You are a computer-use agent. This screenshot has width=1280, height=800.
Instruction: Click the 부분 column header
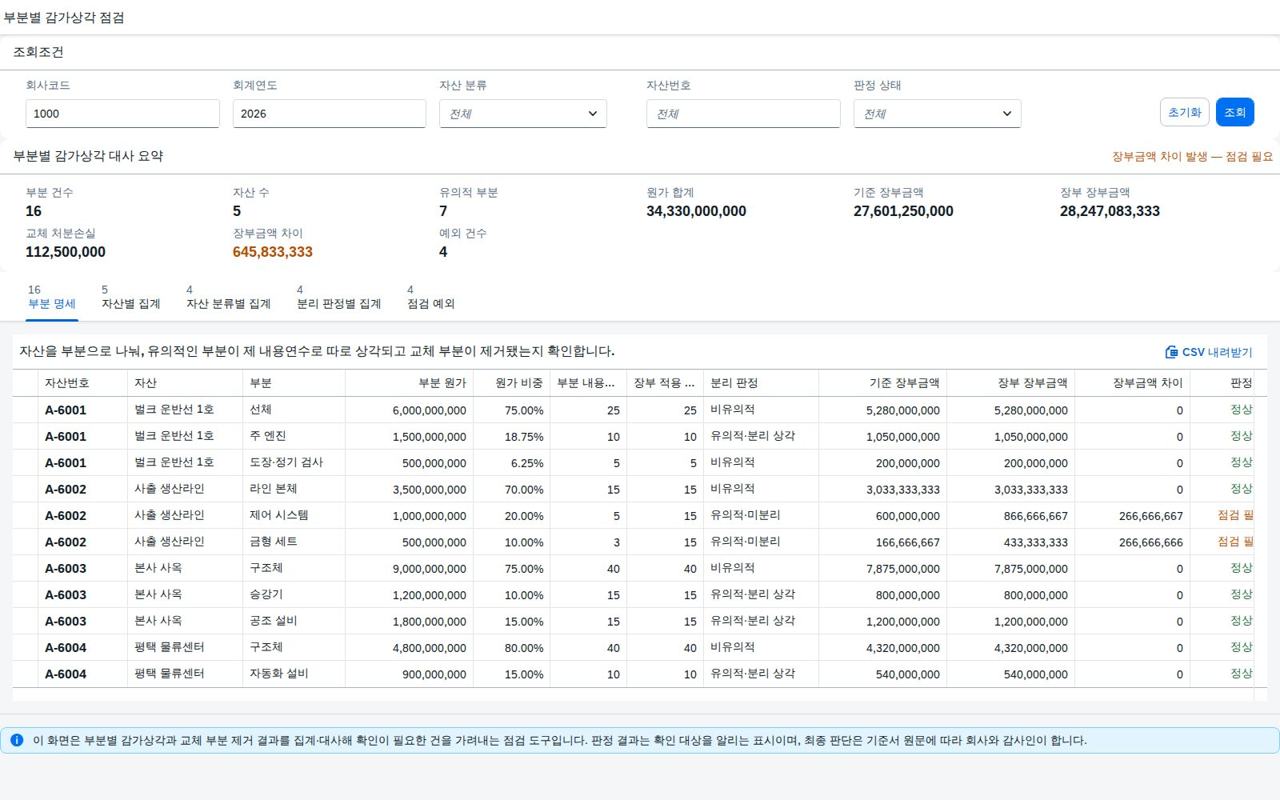[x=294, y=383]
